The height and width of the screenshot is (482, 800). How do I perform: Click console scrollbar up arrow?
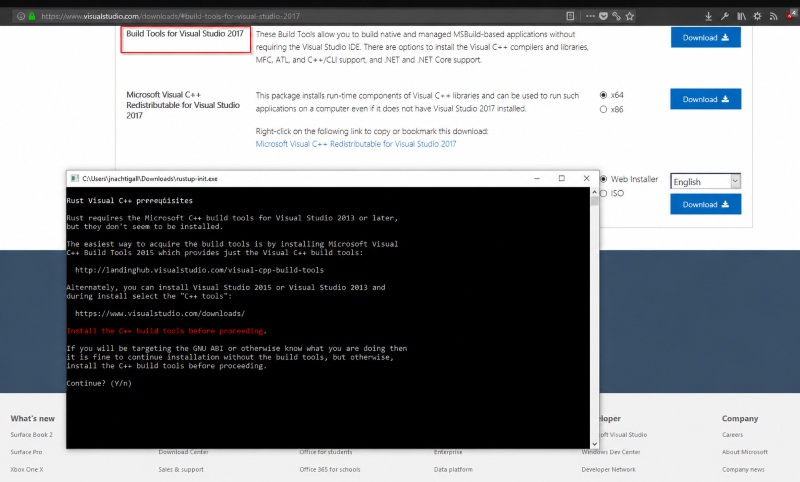pyautogui.click(x=594, y=192)
